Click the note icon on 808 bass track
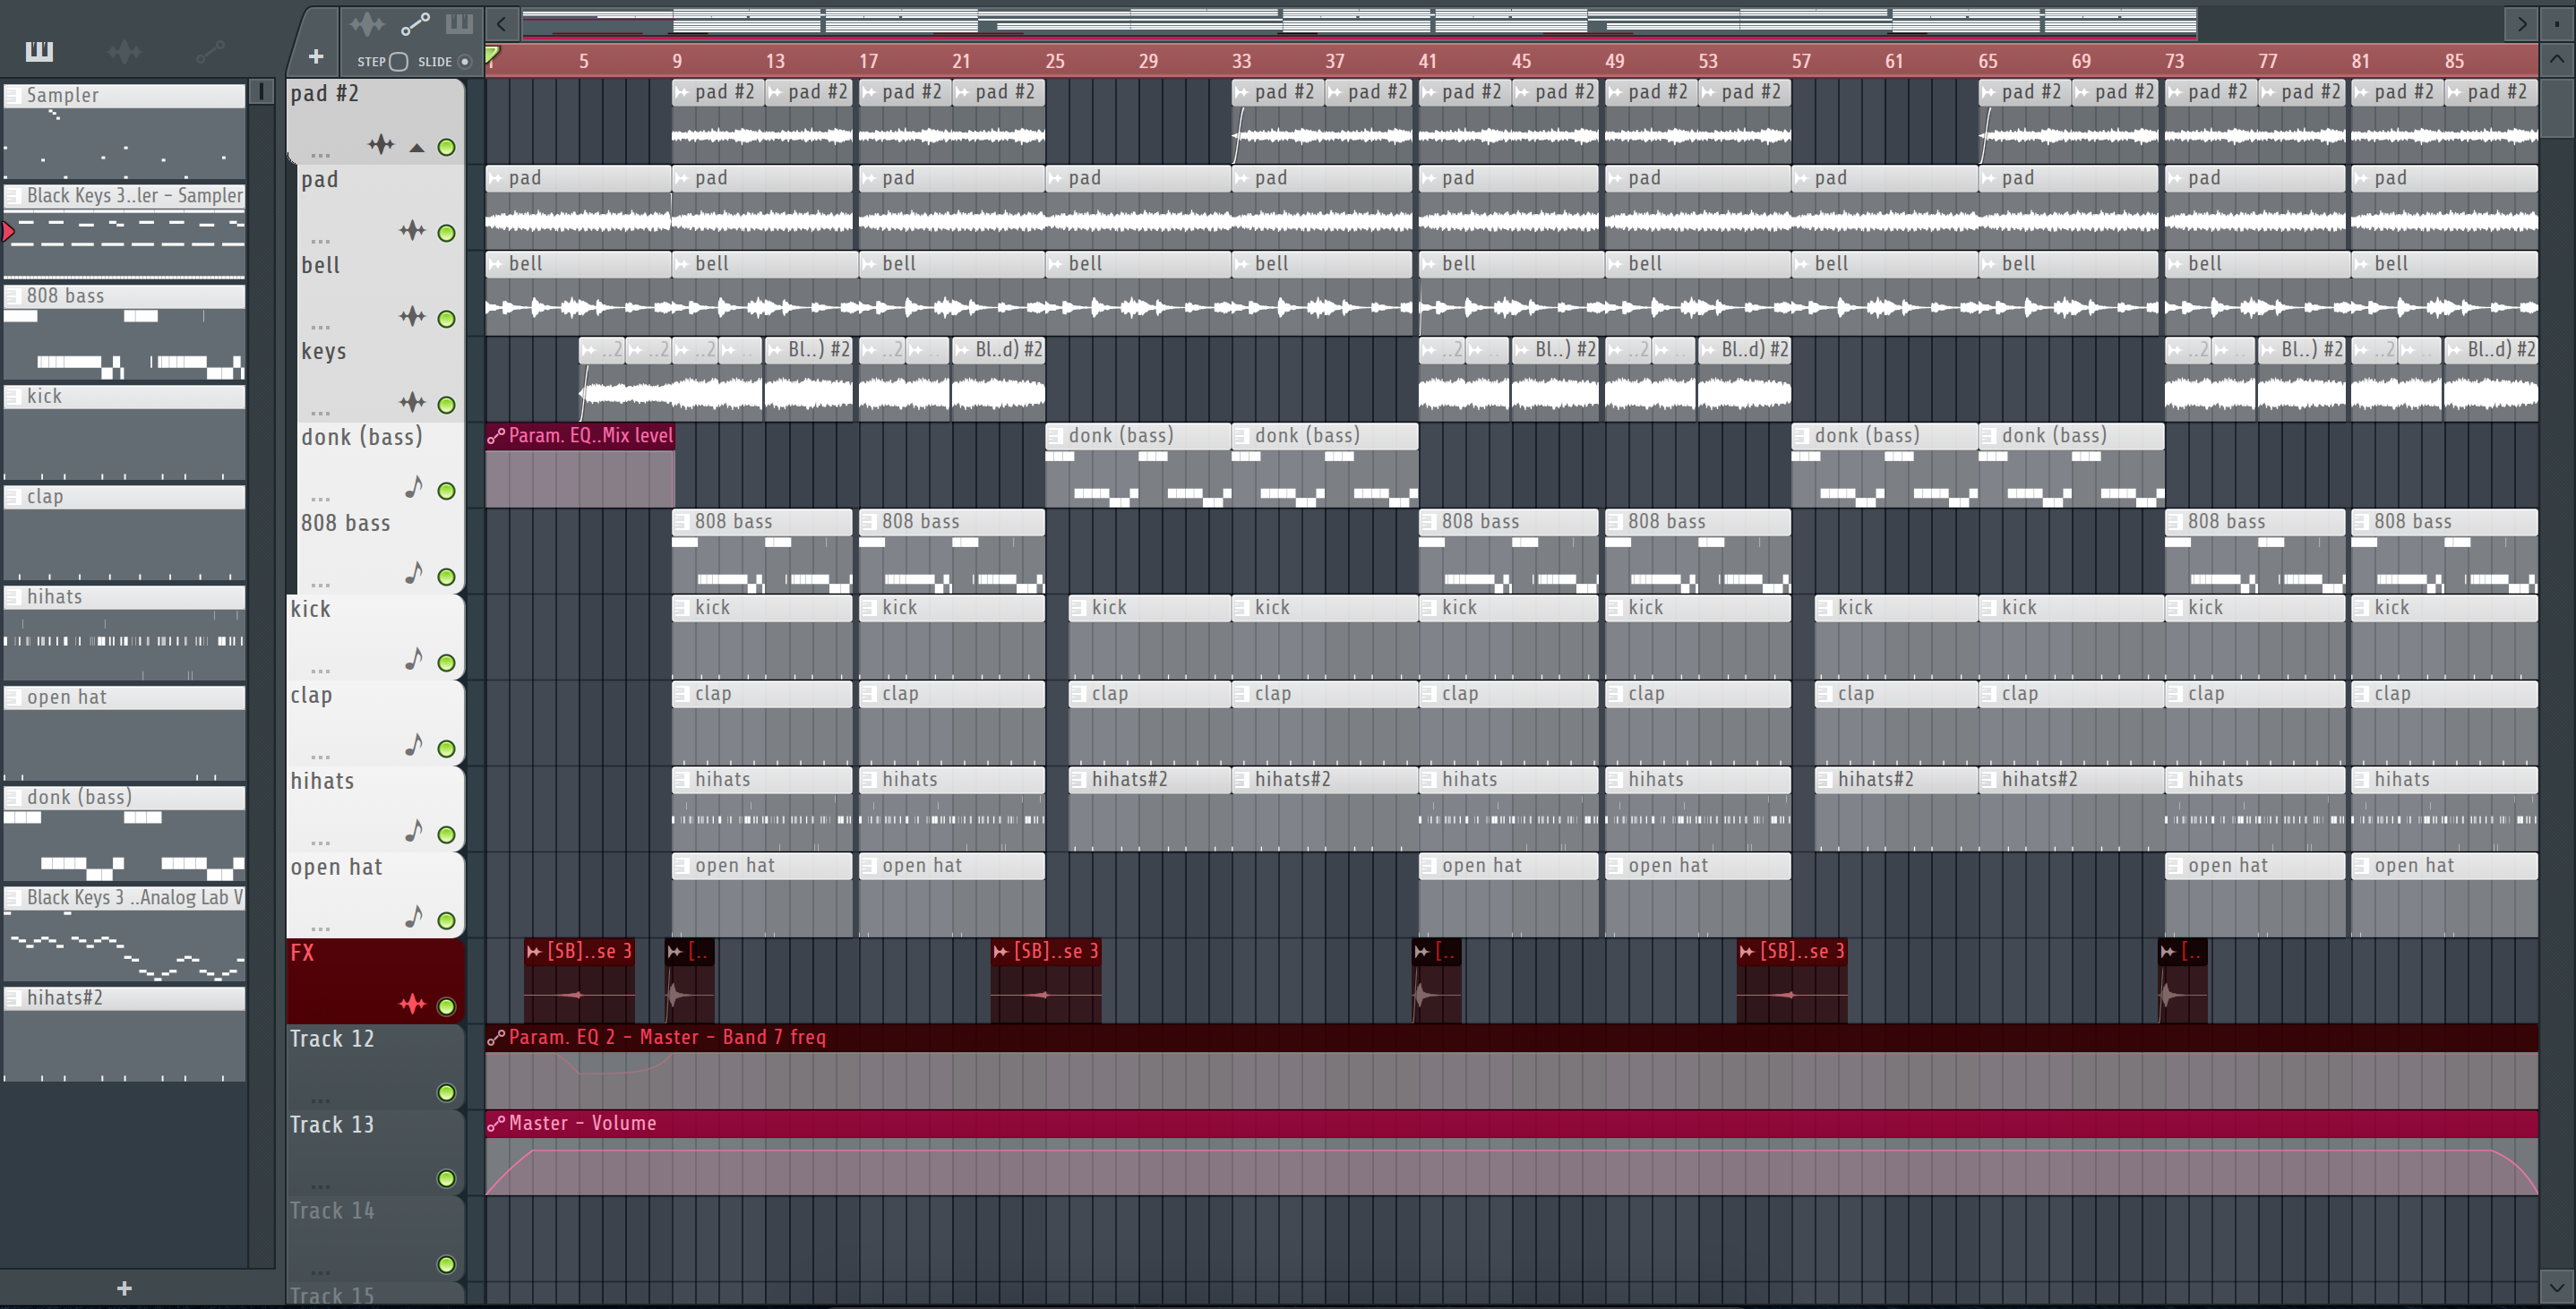Screen dimensions: 2576x1309 [413, 574]
